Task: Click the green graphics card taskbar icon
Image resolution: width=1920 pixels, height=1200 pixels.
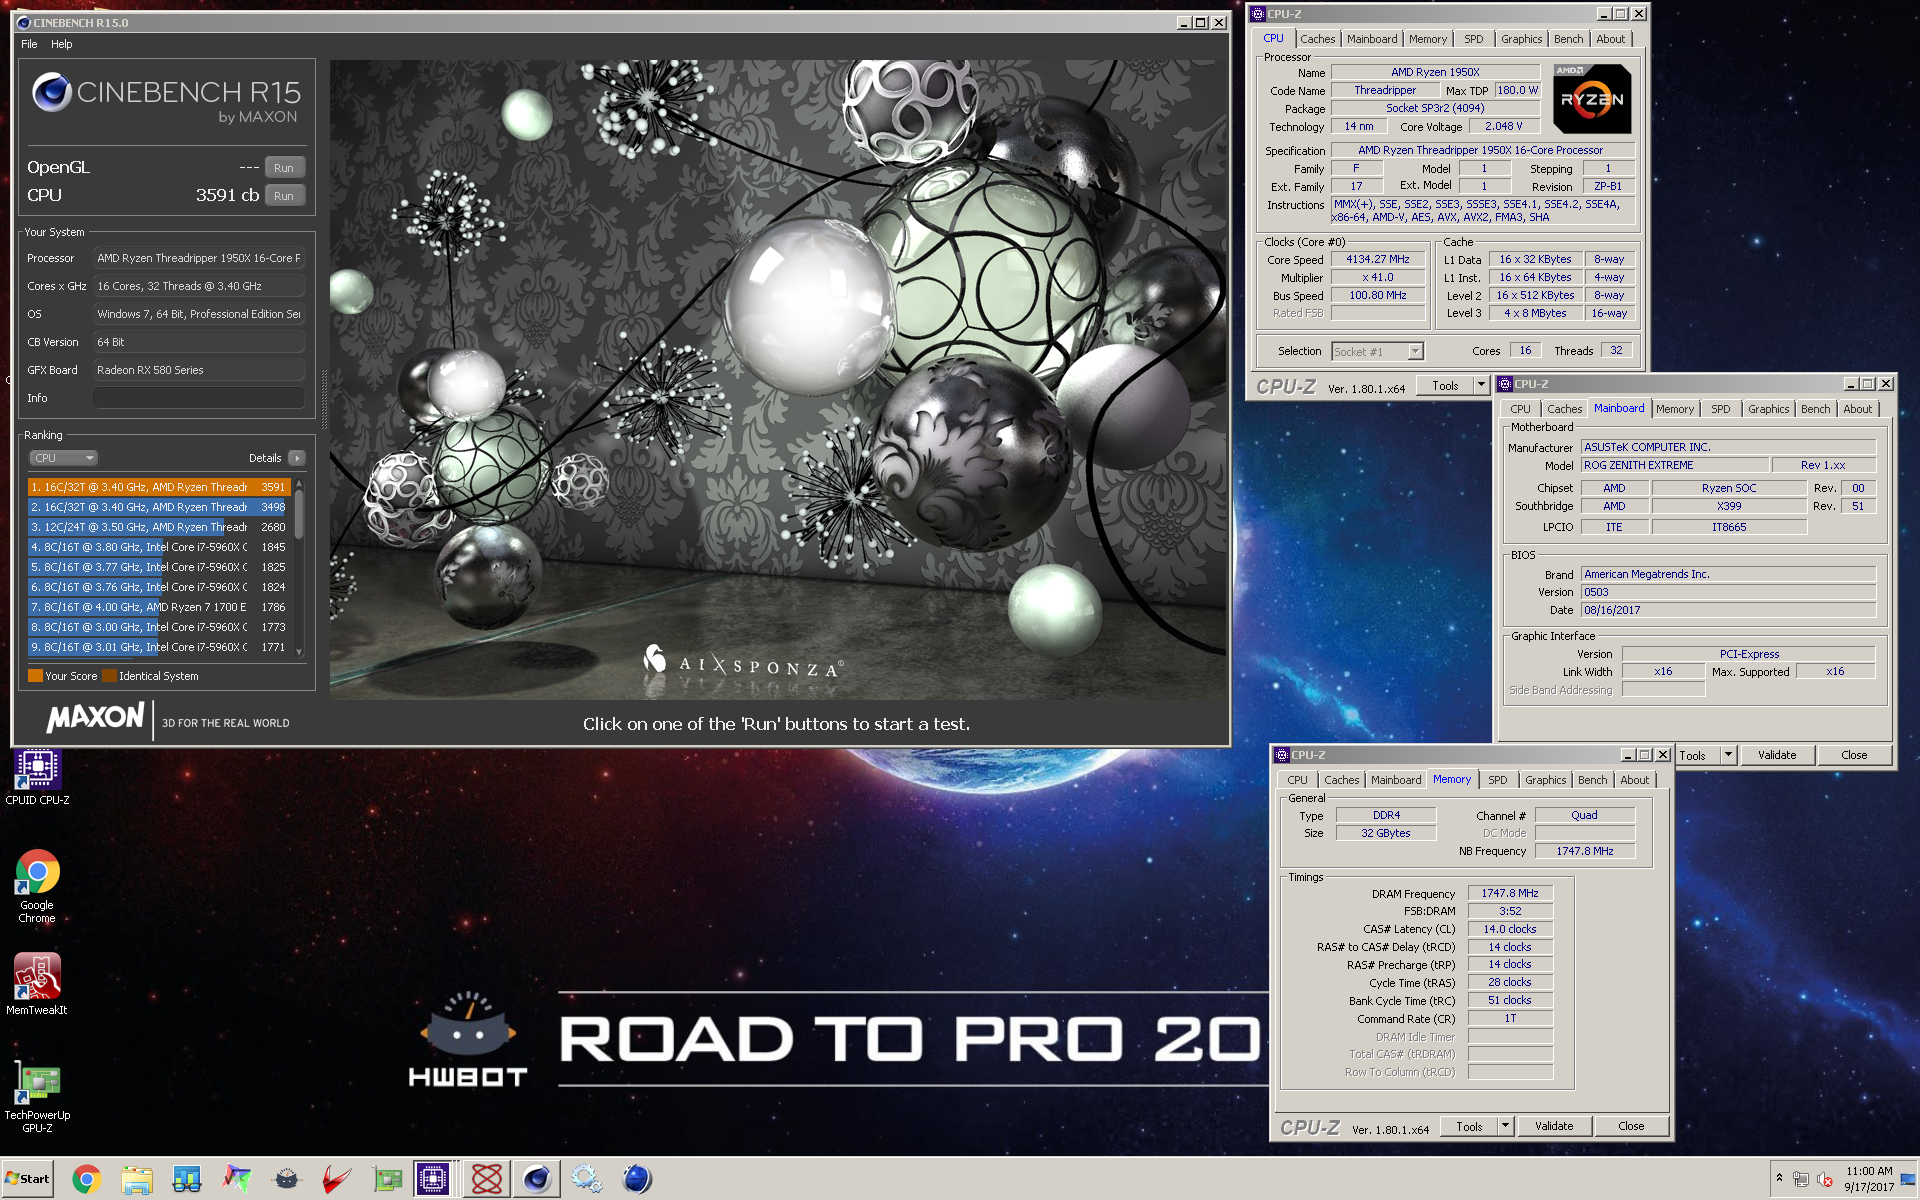Action: click(x=387, y=1180)
